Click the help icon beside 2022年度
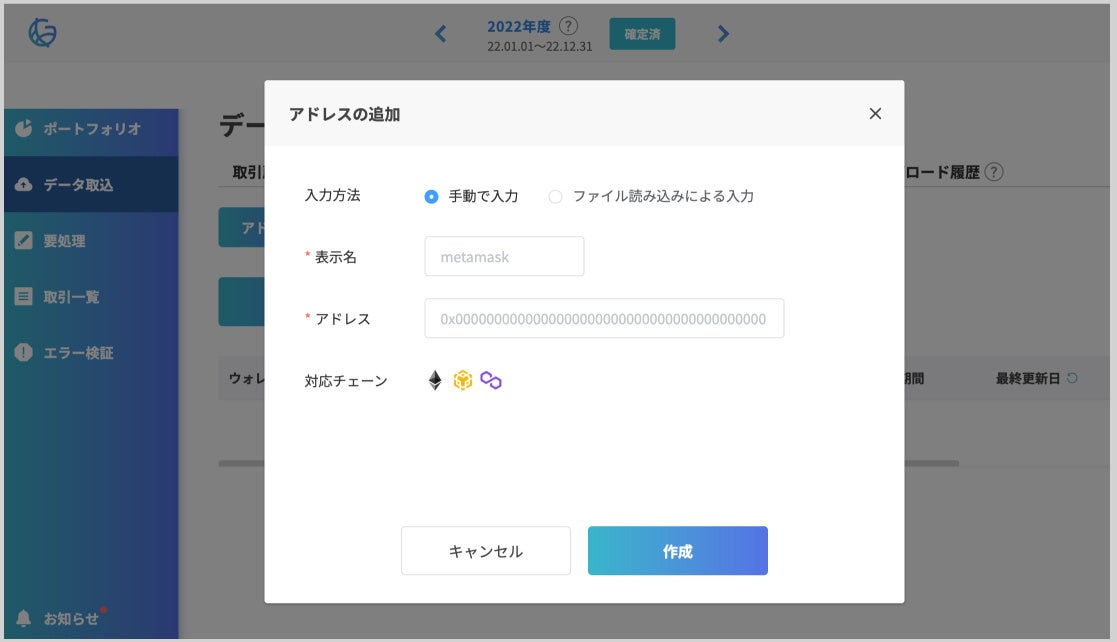Viewport: 1117px width, 642px height. pos(569,26)
